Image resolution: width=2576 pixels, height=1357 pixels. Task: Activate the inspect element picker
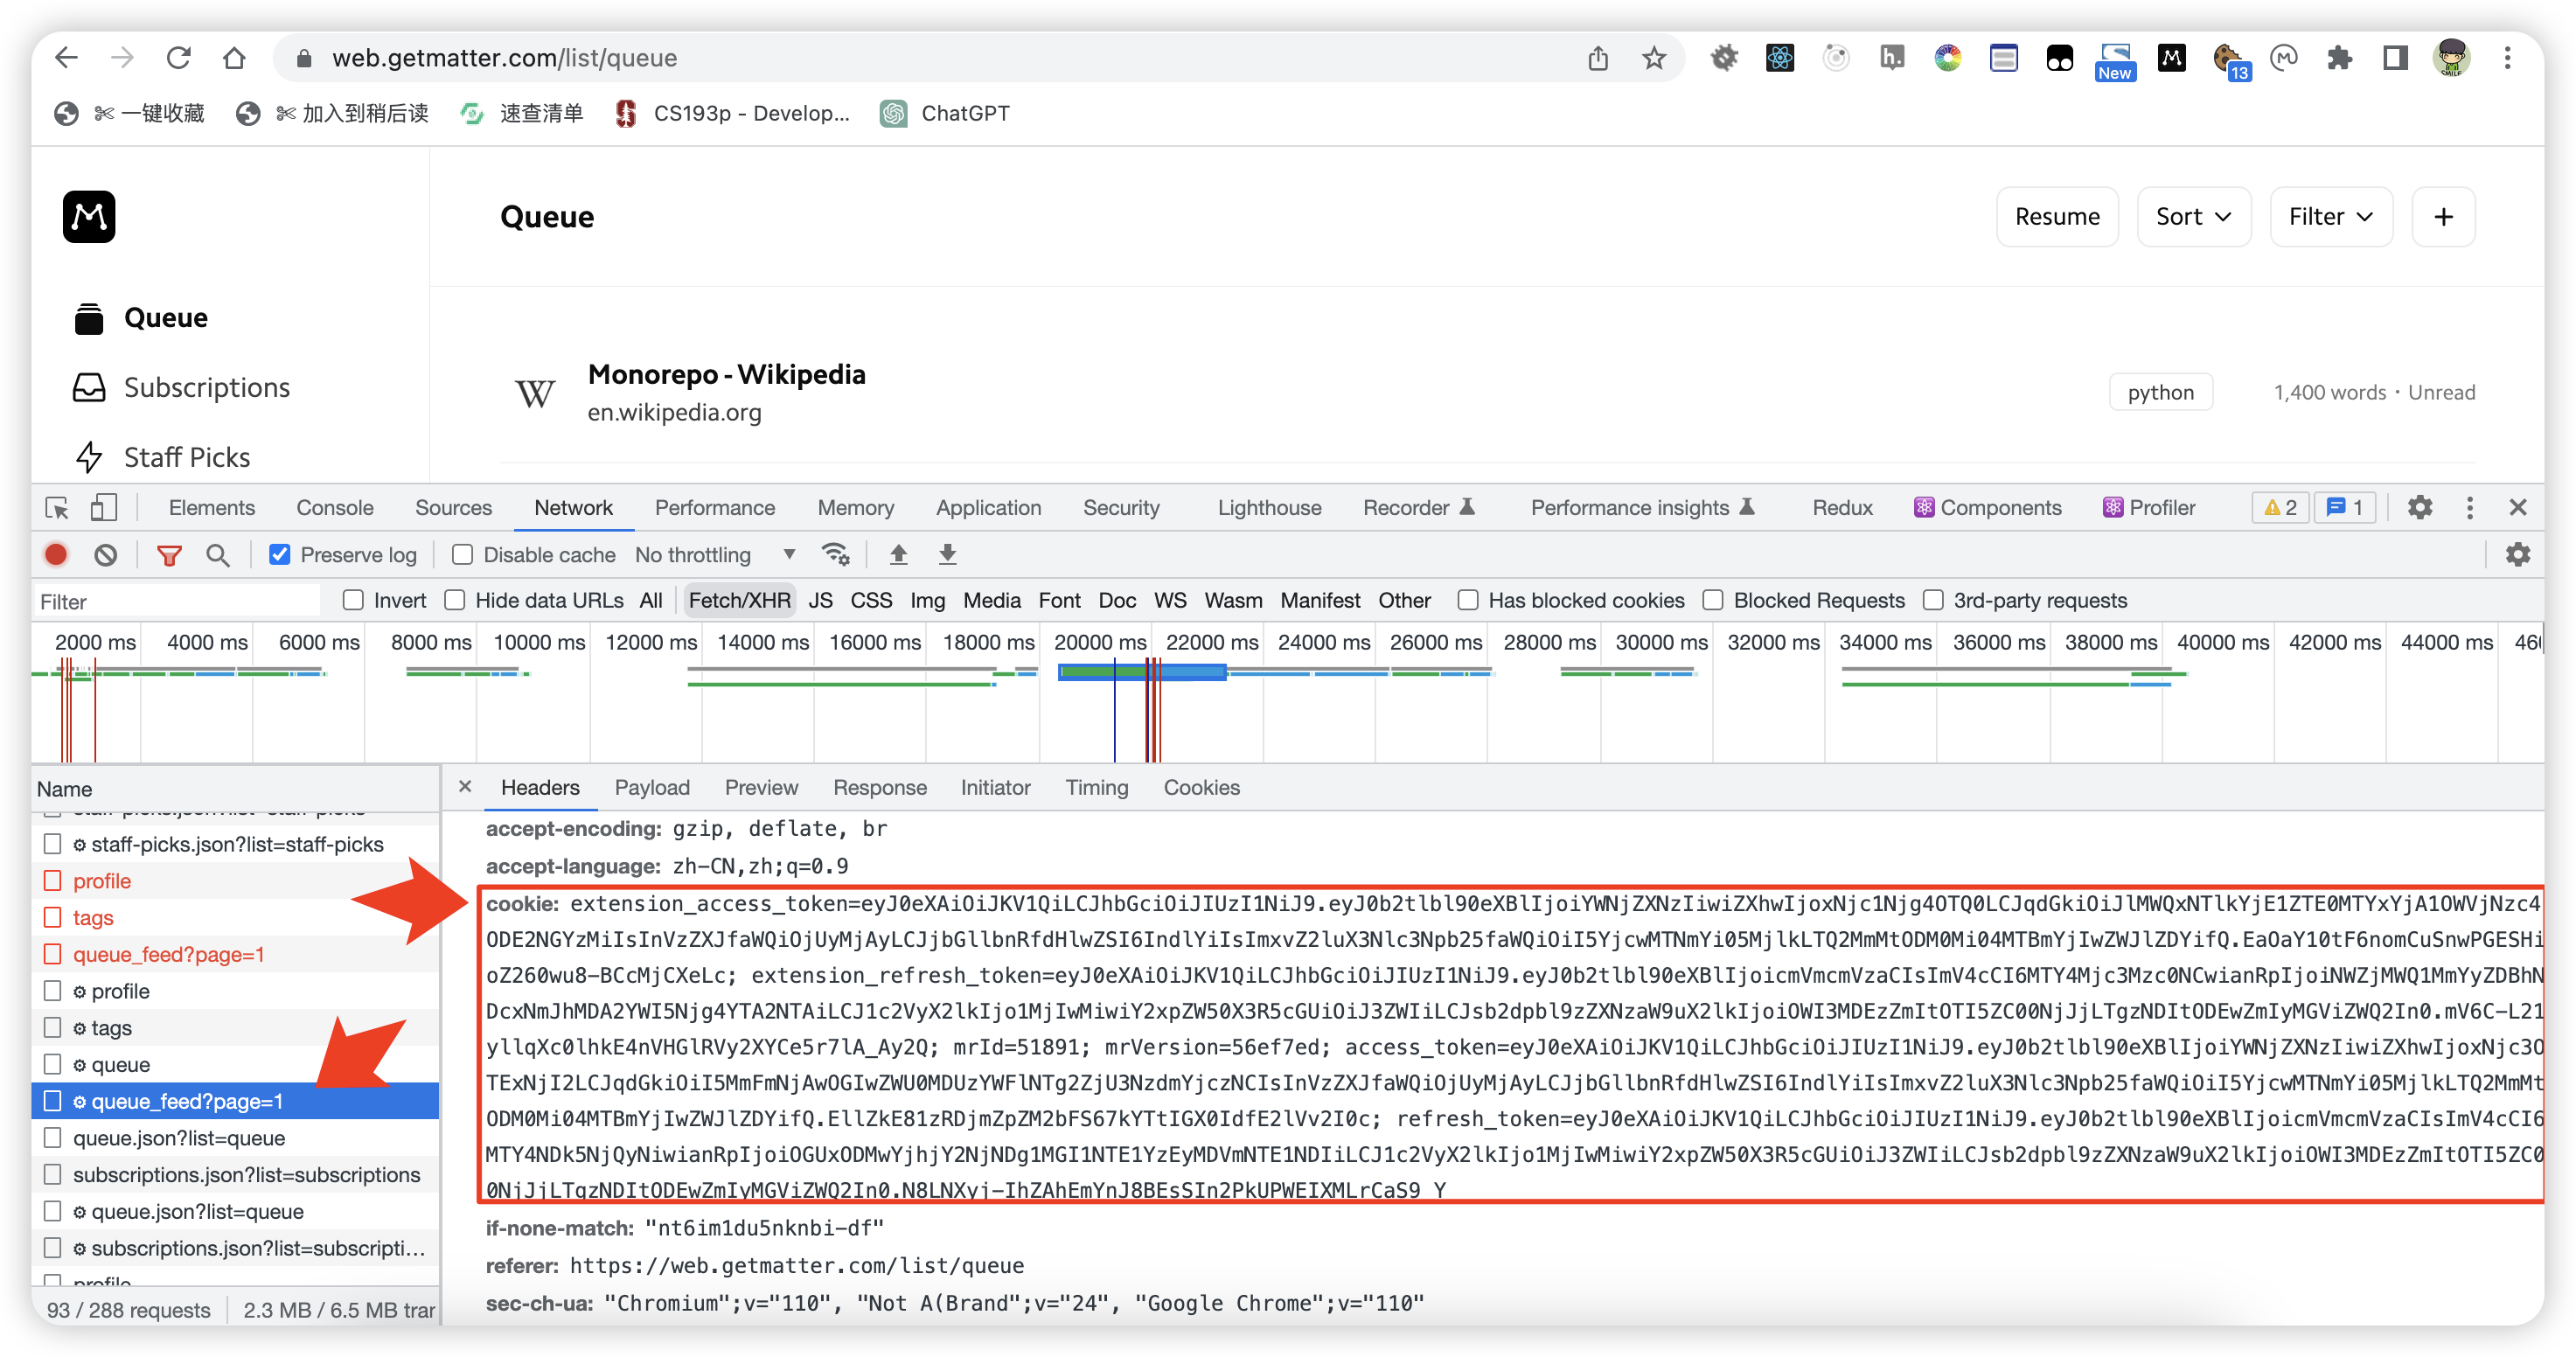(x=57, y=508)
